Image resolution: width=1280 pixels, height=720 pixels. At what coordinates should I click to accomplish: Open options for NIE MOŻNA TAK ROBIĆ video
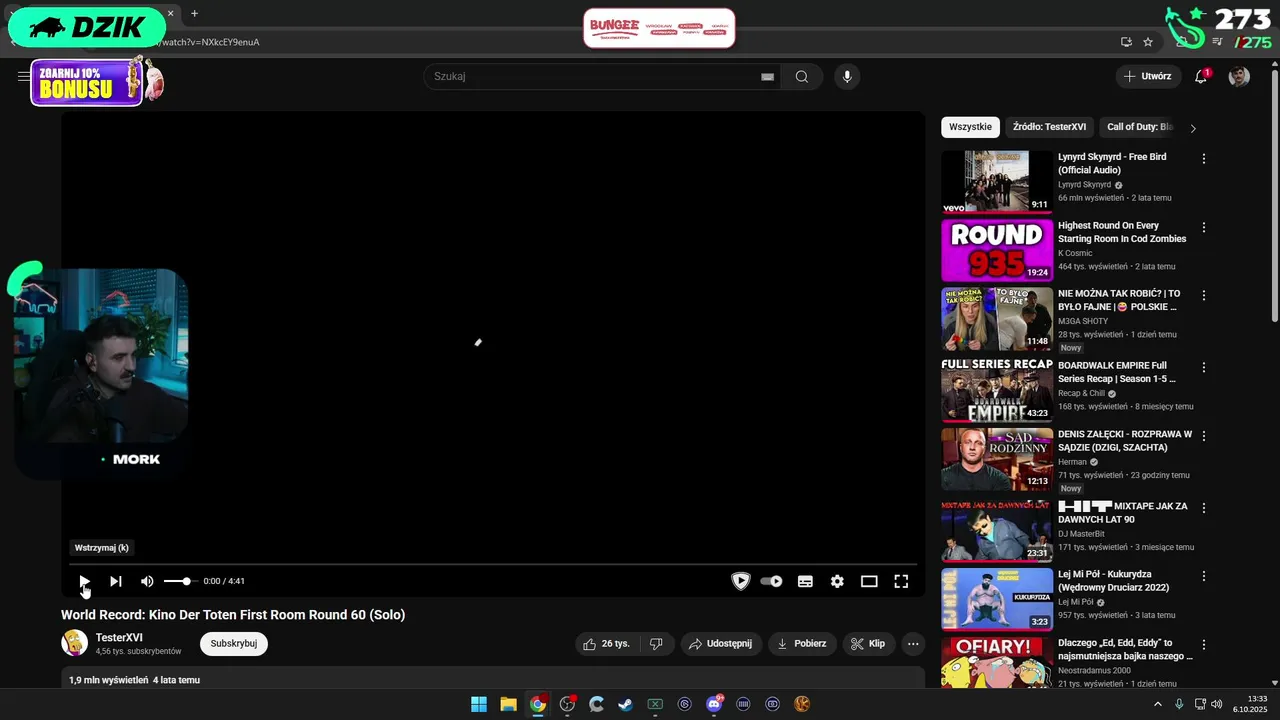tap(1204, 295)
